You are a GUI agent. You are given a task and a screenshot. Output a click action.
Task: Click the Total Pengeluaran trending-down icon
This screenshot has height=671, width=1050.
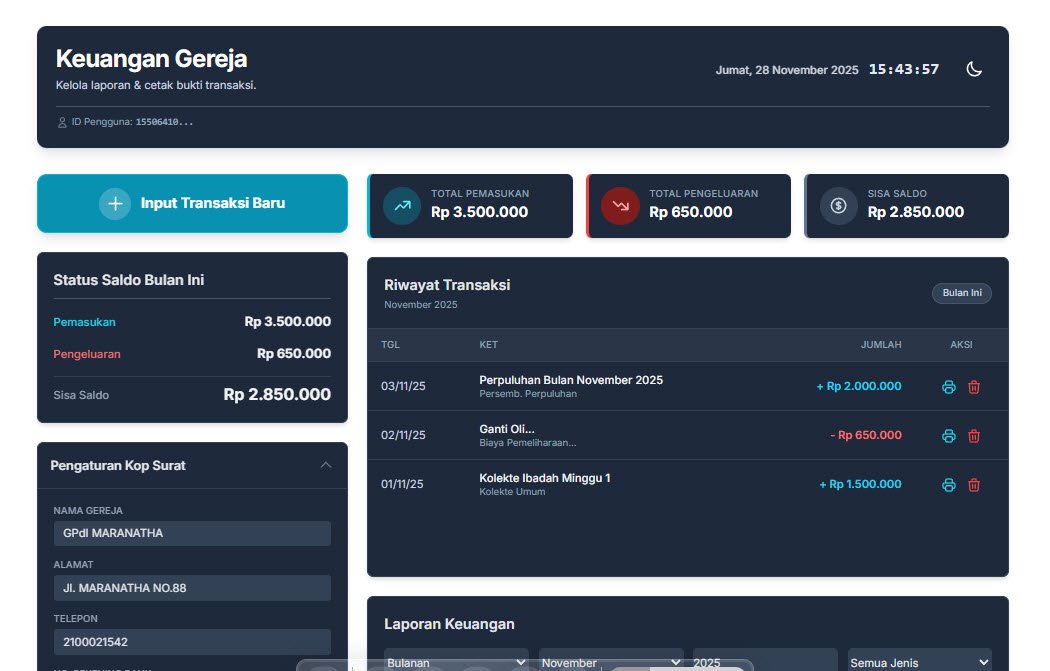click(620, 206)
